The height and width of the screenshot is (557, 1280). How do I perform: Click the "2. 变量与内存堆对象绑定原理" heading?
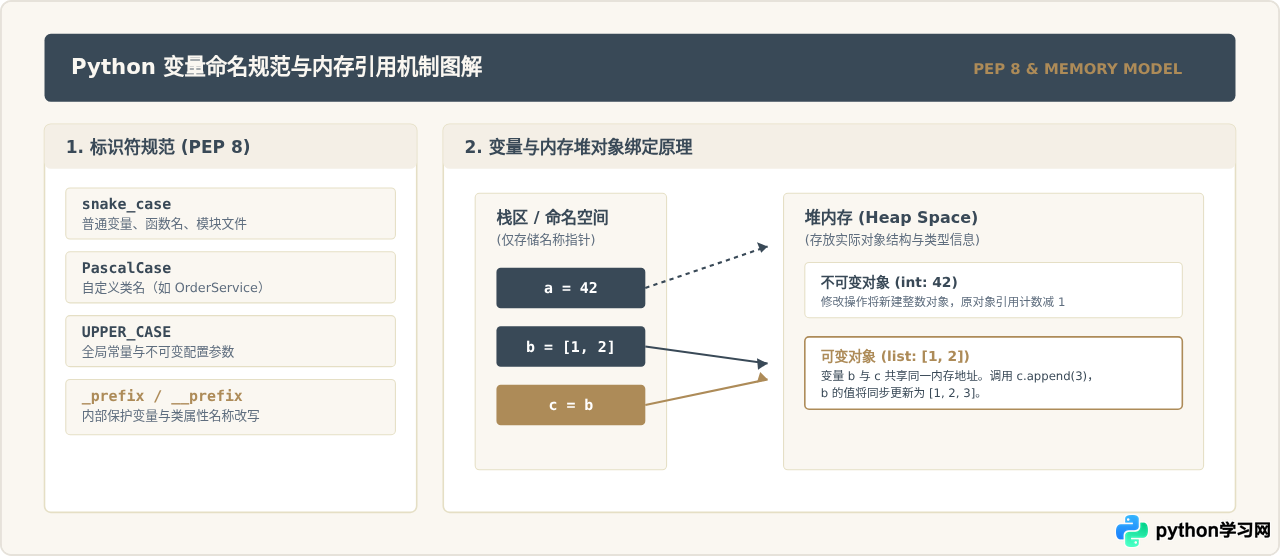click(x=578, y=147)
